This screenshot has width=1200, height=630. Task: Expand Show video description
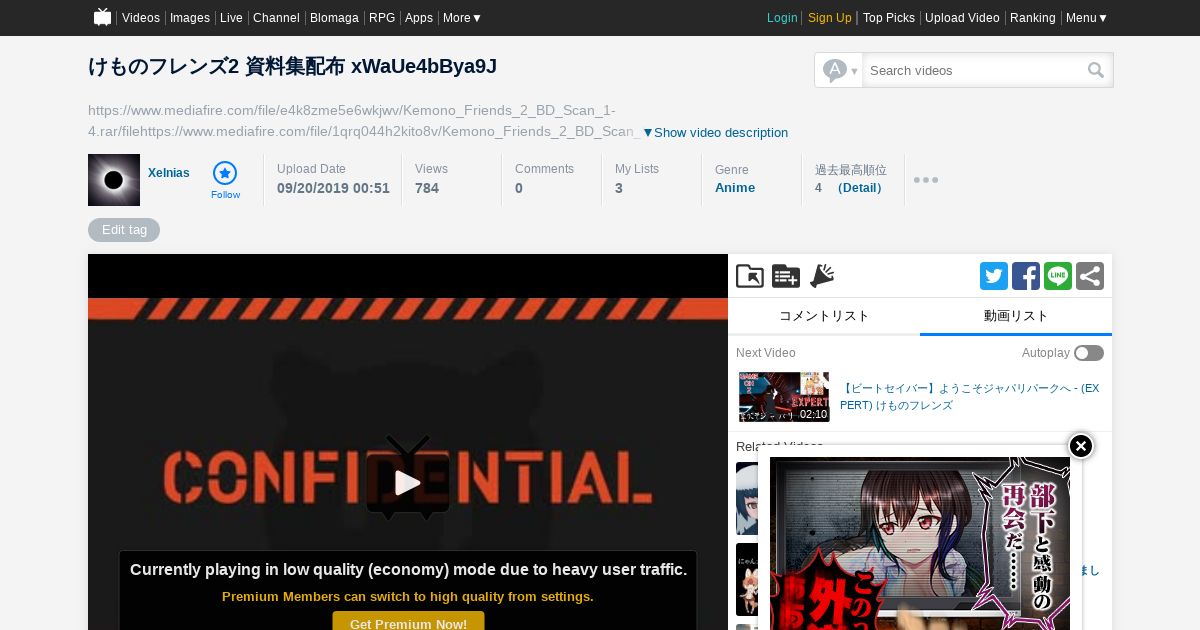pos(715,133)
